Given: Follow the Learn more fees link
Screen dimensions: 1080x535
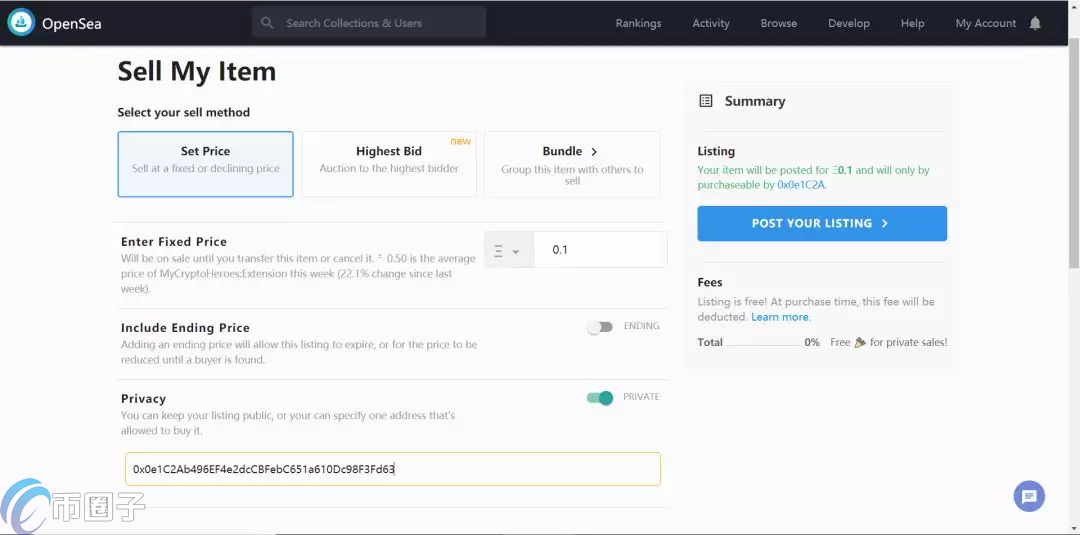Looking at the screenshot, I should tap(780, 317).
